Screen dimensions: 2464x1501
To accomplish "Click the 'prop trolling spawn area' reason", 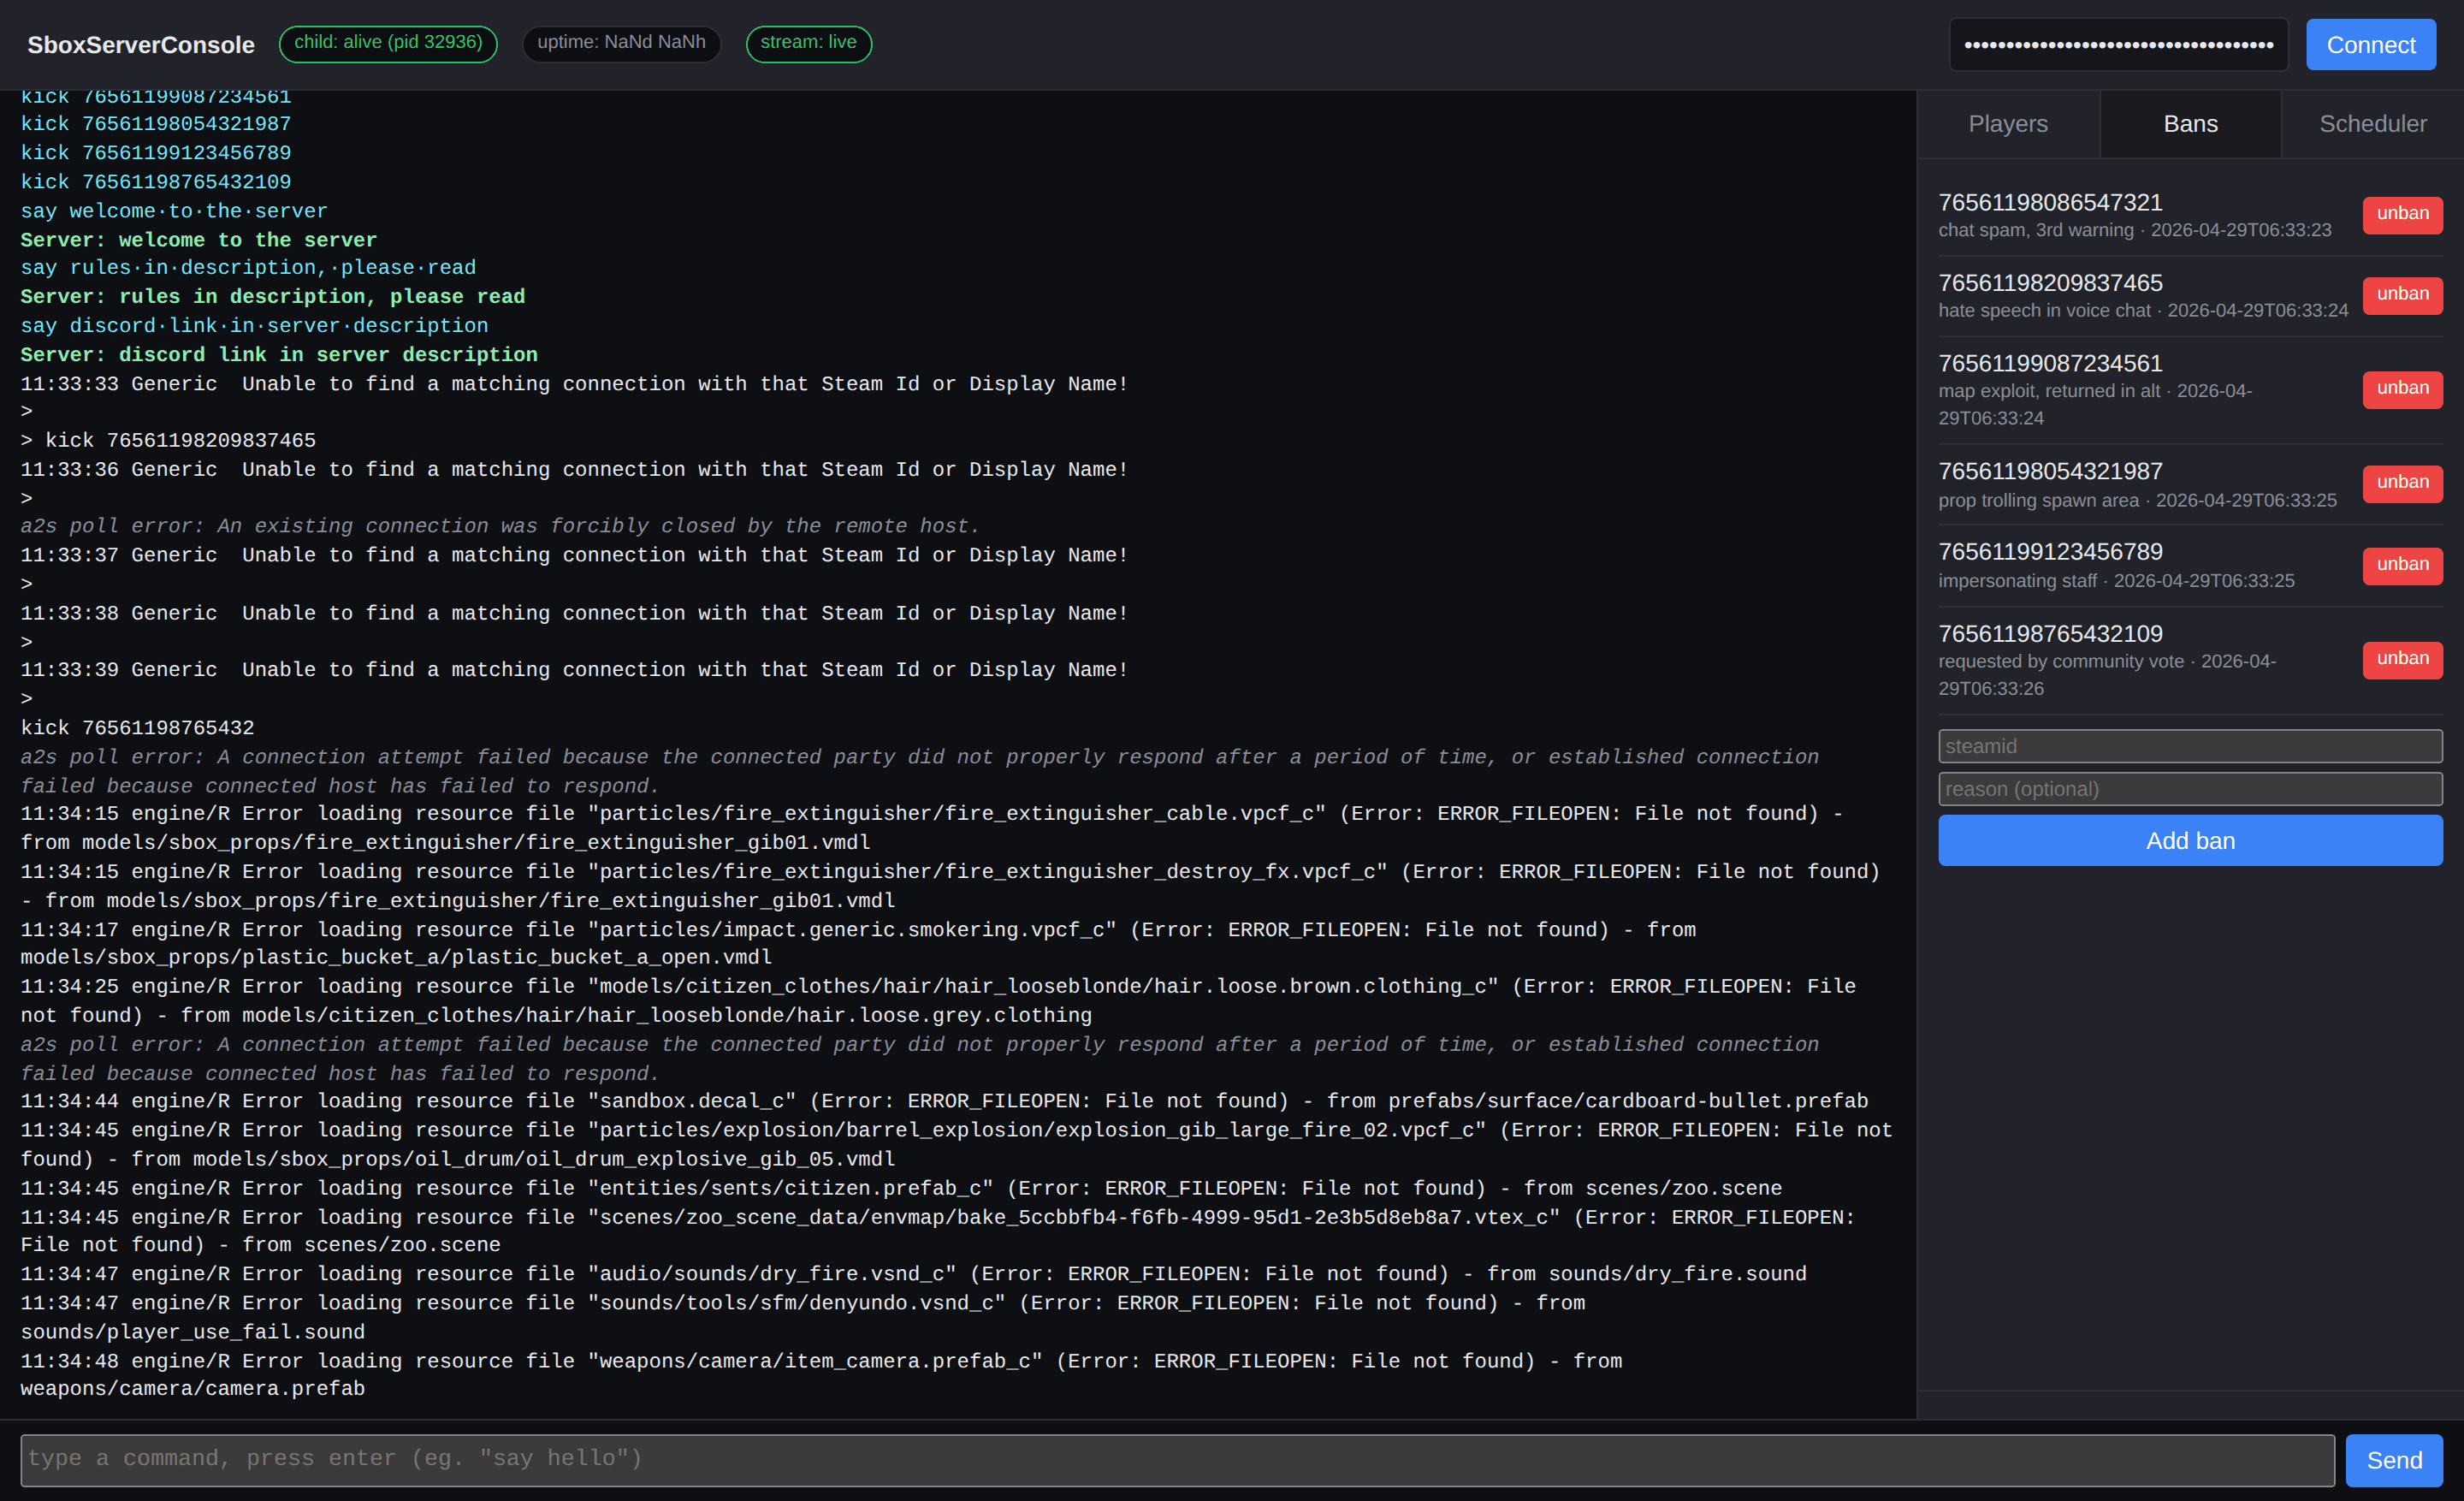I will point(2038,501).
